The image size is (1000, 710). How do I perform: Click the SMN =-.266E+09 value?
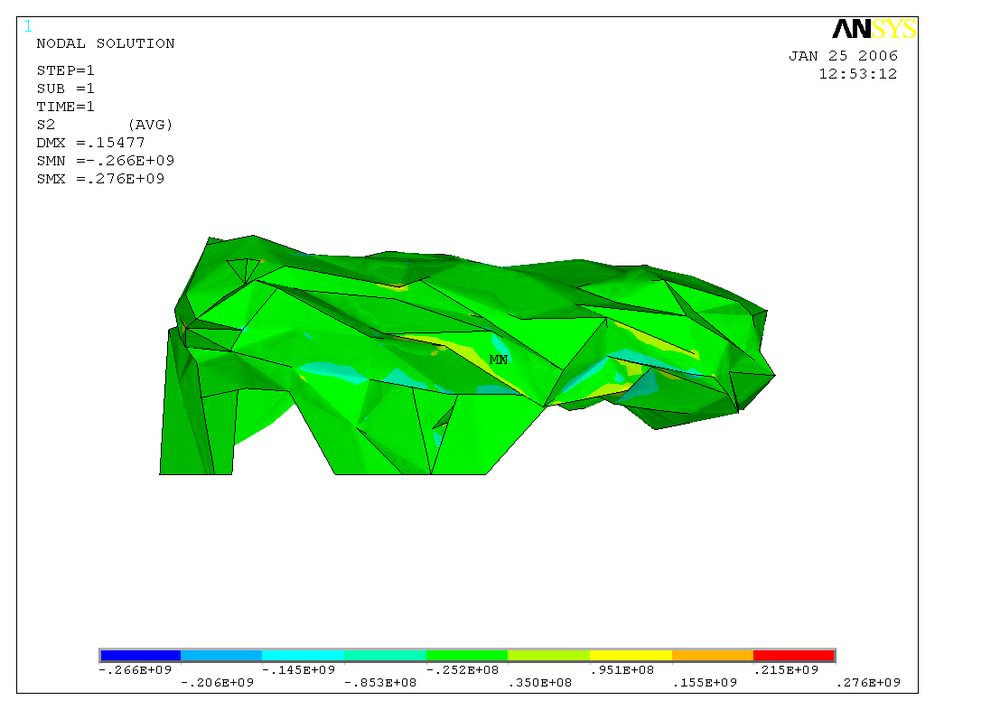coord(106,161)
